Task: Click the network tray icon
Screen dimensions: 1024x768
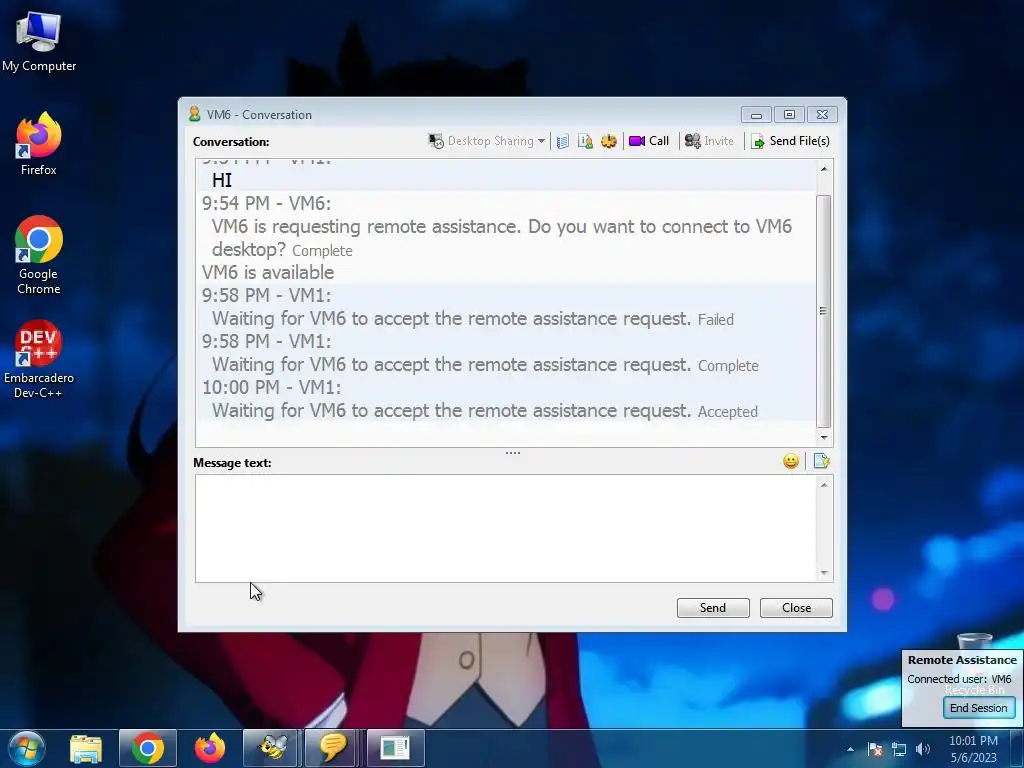Action: (899, 749)
